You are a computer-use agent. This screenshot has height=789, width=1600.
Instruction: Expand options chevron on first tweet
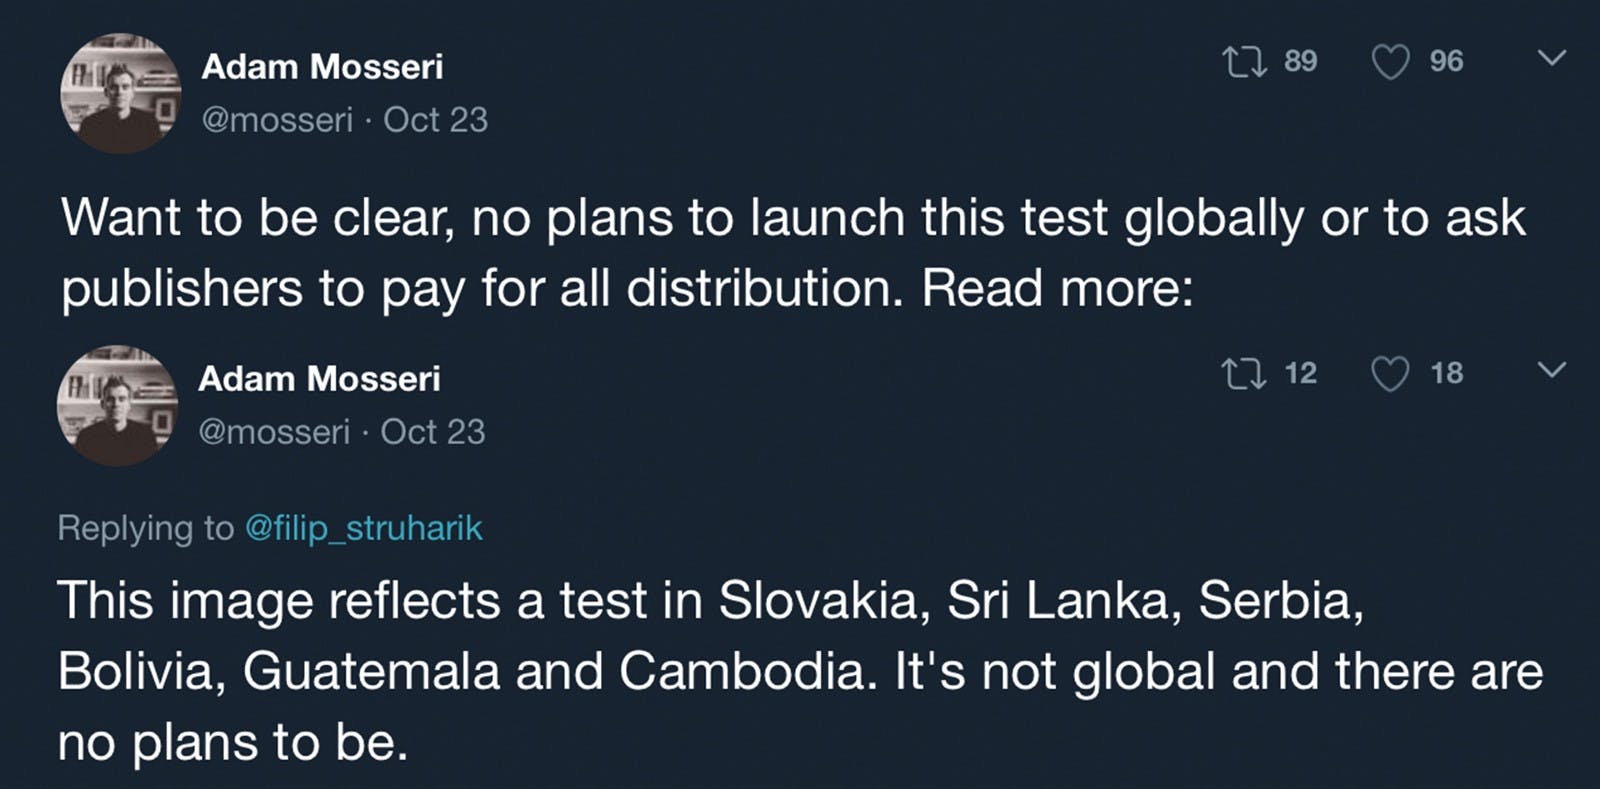point(1551,59)
